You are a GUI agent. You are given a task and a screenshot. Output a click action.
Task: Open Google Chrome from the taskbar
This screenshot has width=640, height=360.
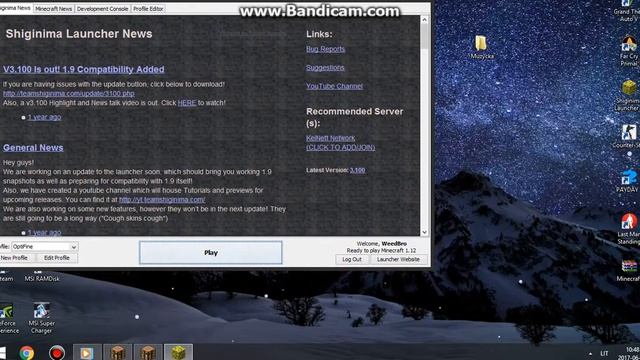click(x=27, y=353)
